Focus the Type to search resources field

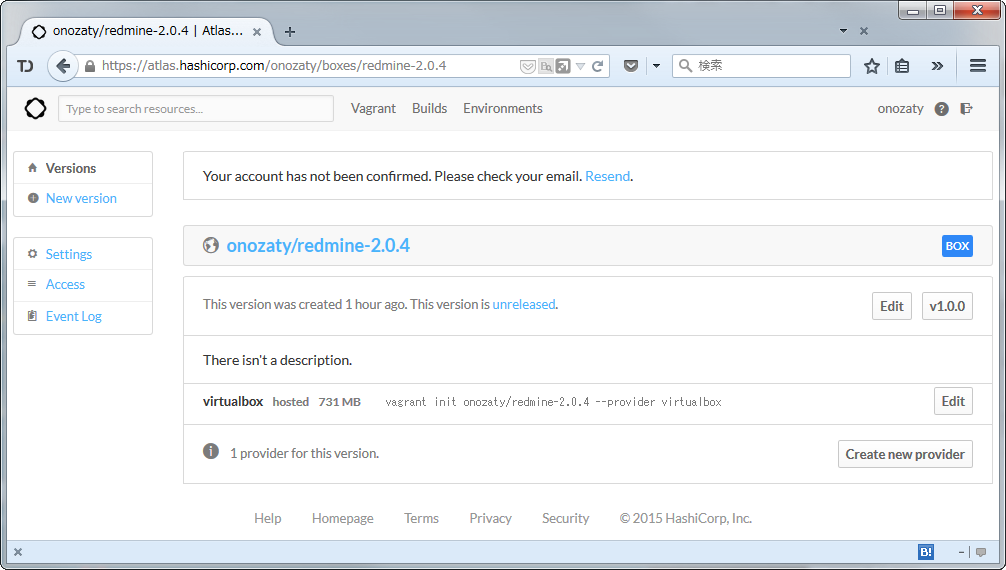pyautogui.click(x=196, y=108)
